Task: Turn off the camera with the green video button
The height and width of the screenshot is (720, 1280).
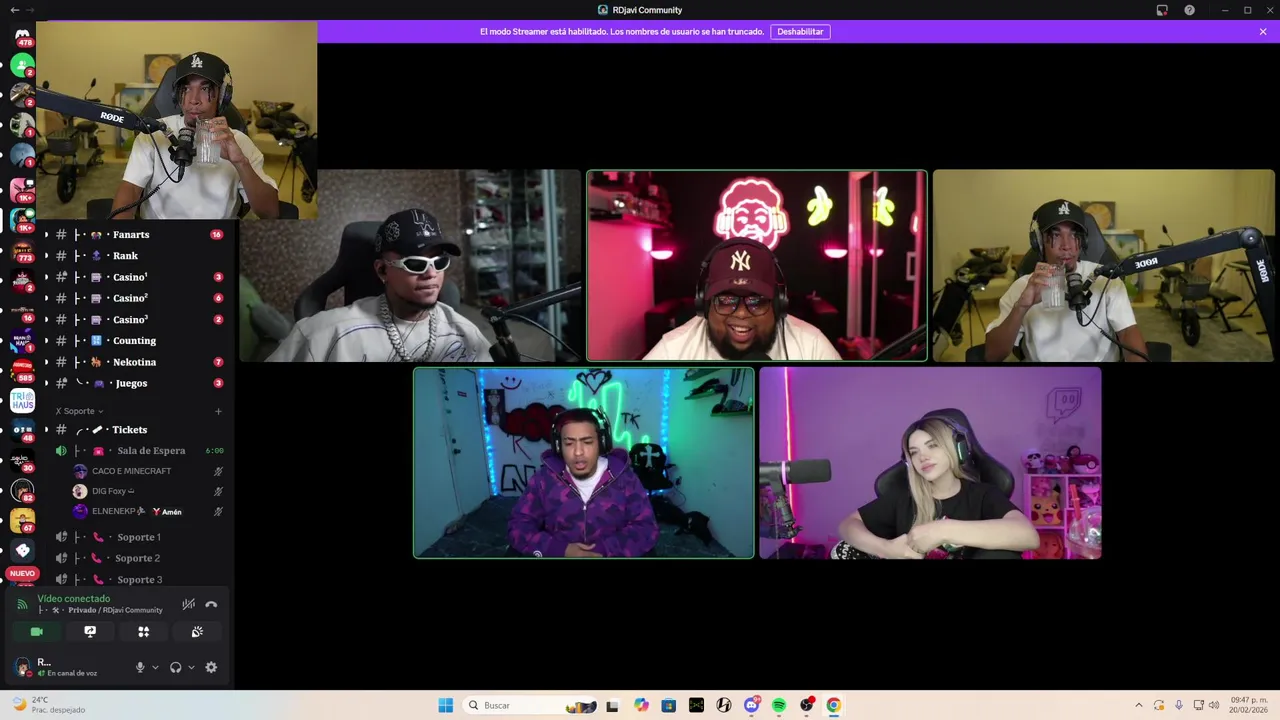Action: (37, 632)
